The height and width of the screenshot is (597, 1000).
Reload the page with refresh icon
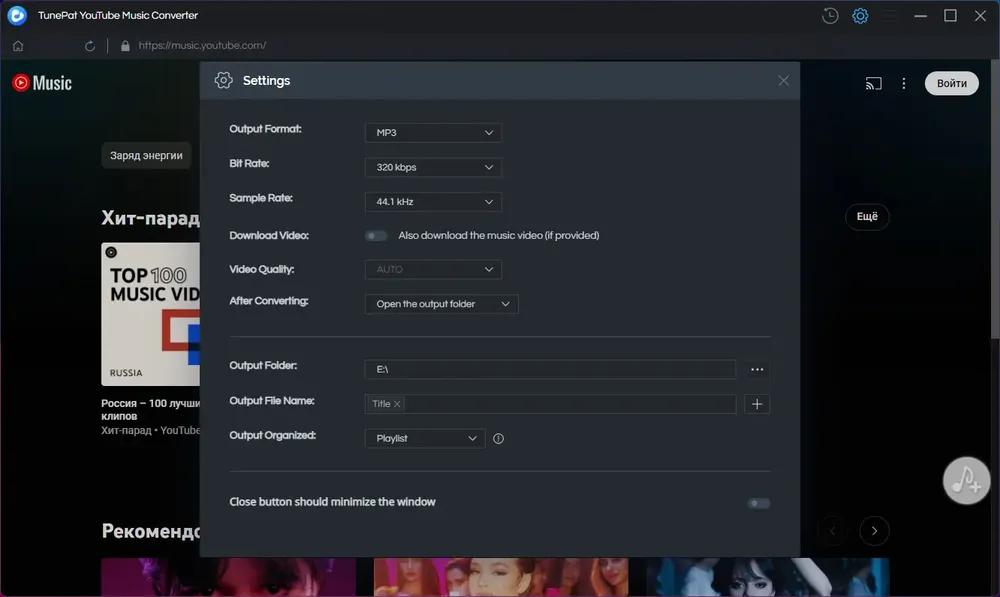pyautogui.click(x=90, y=46)
